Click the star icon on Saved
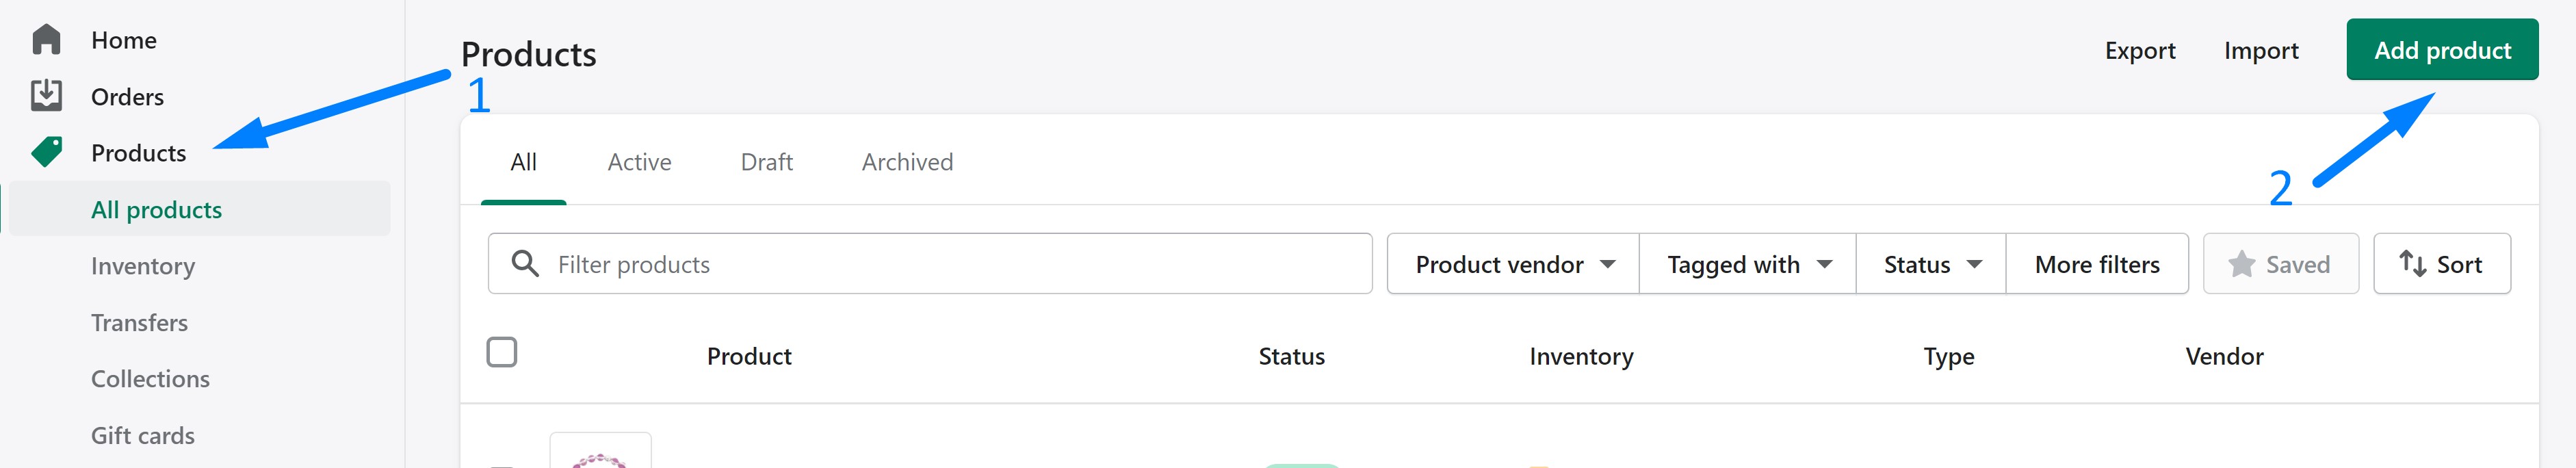The width and height of the screenshot is (2576, 468). pyautogui.click(x=2241, y=264)
